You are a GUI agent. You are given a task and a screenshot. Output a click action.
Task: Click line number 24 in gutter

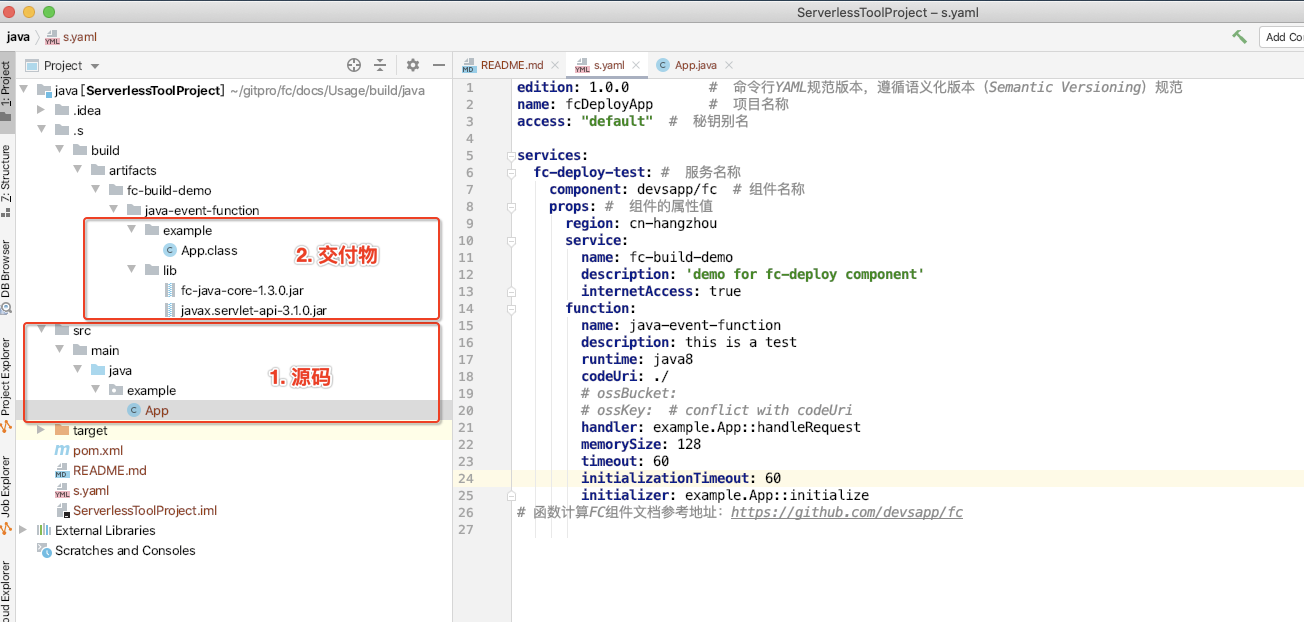click(x=465, y=478)
